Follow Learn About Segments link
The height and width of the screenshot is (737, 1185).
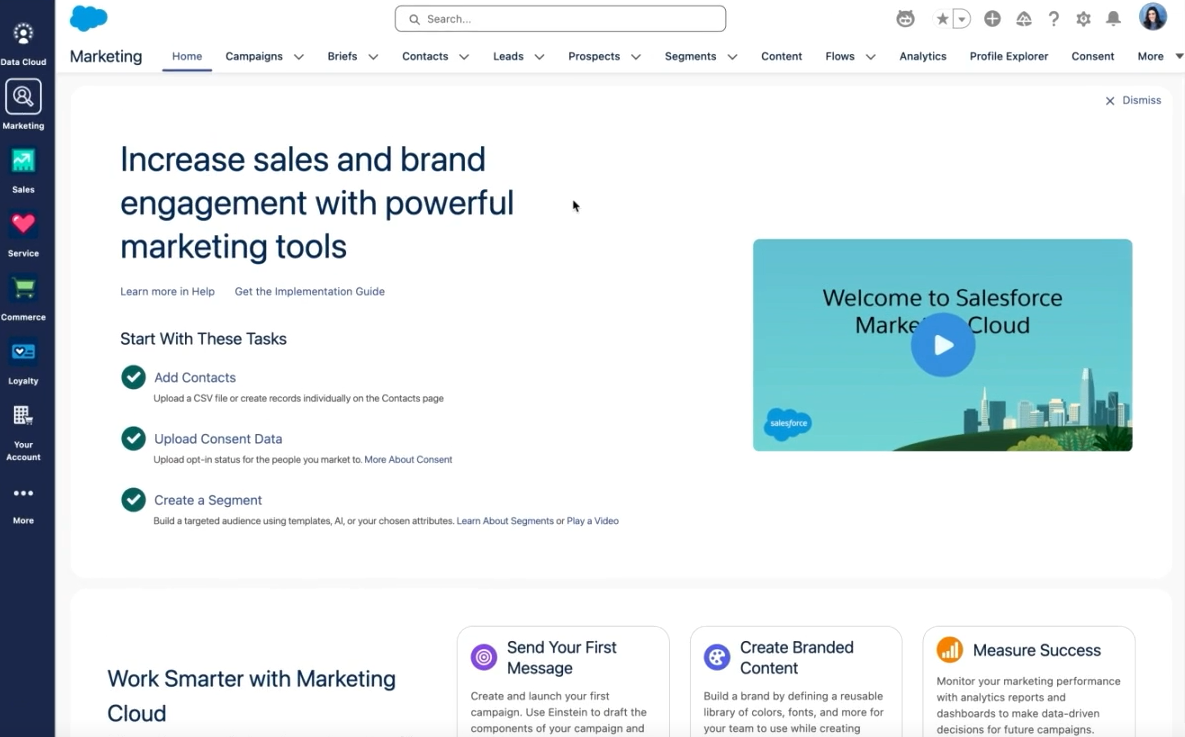(x=505, y=521)
